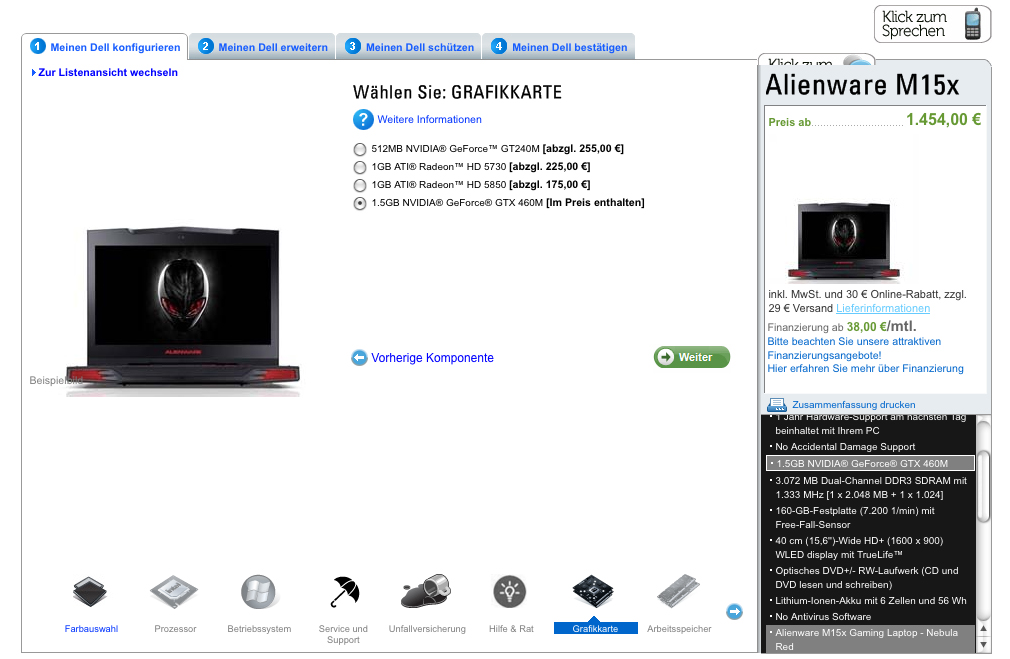Viewport: 1010px width, 659px height.
Task: Open the Meinen Dell konfigurieren tab
Action: tap(104, 46)
